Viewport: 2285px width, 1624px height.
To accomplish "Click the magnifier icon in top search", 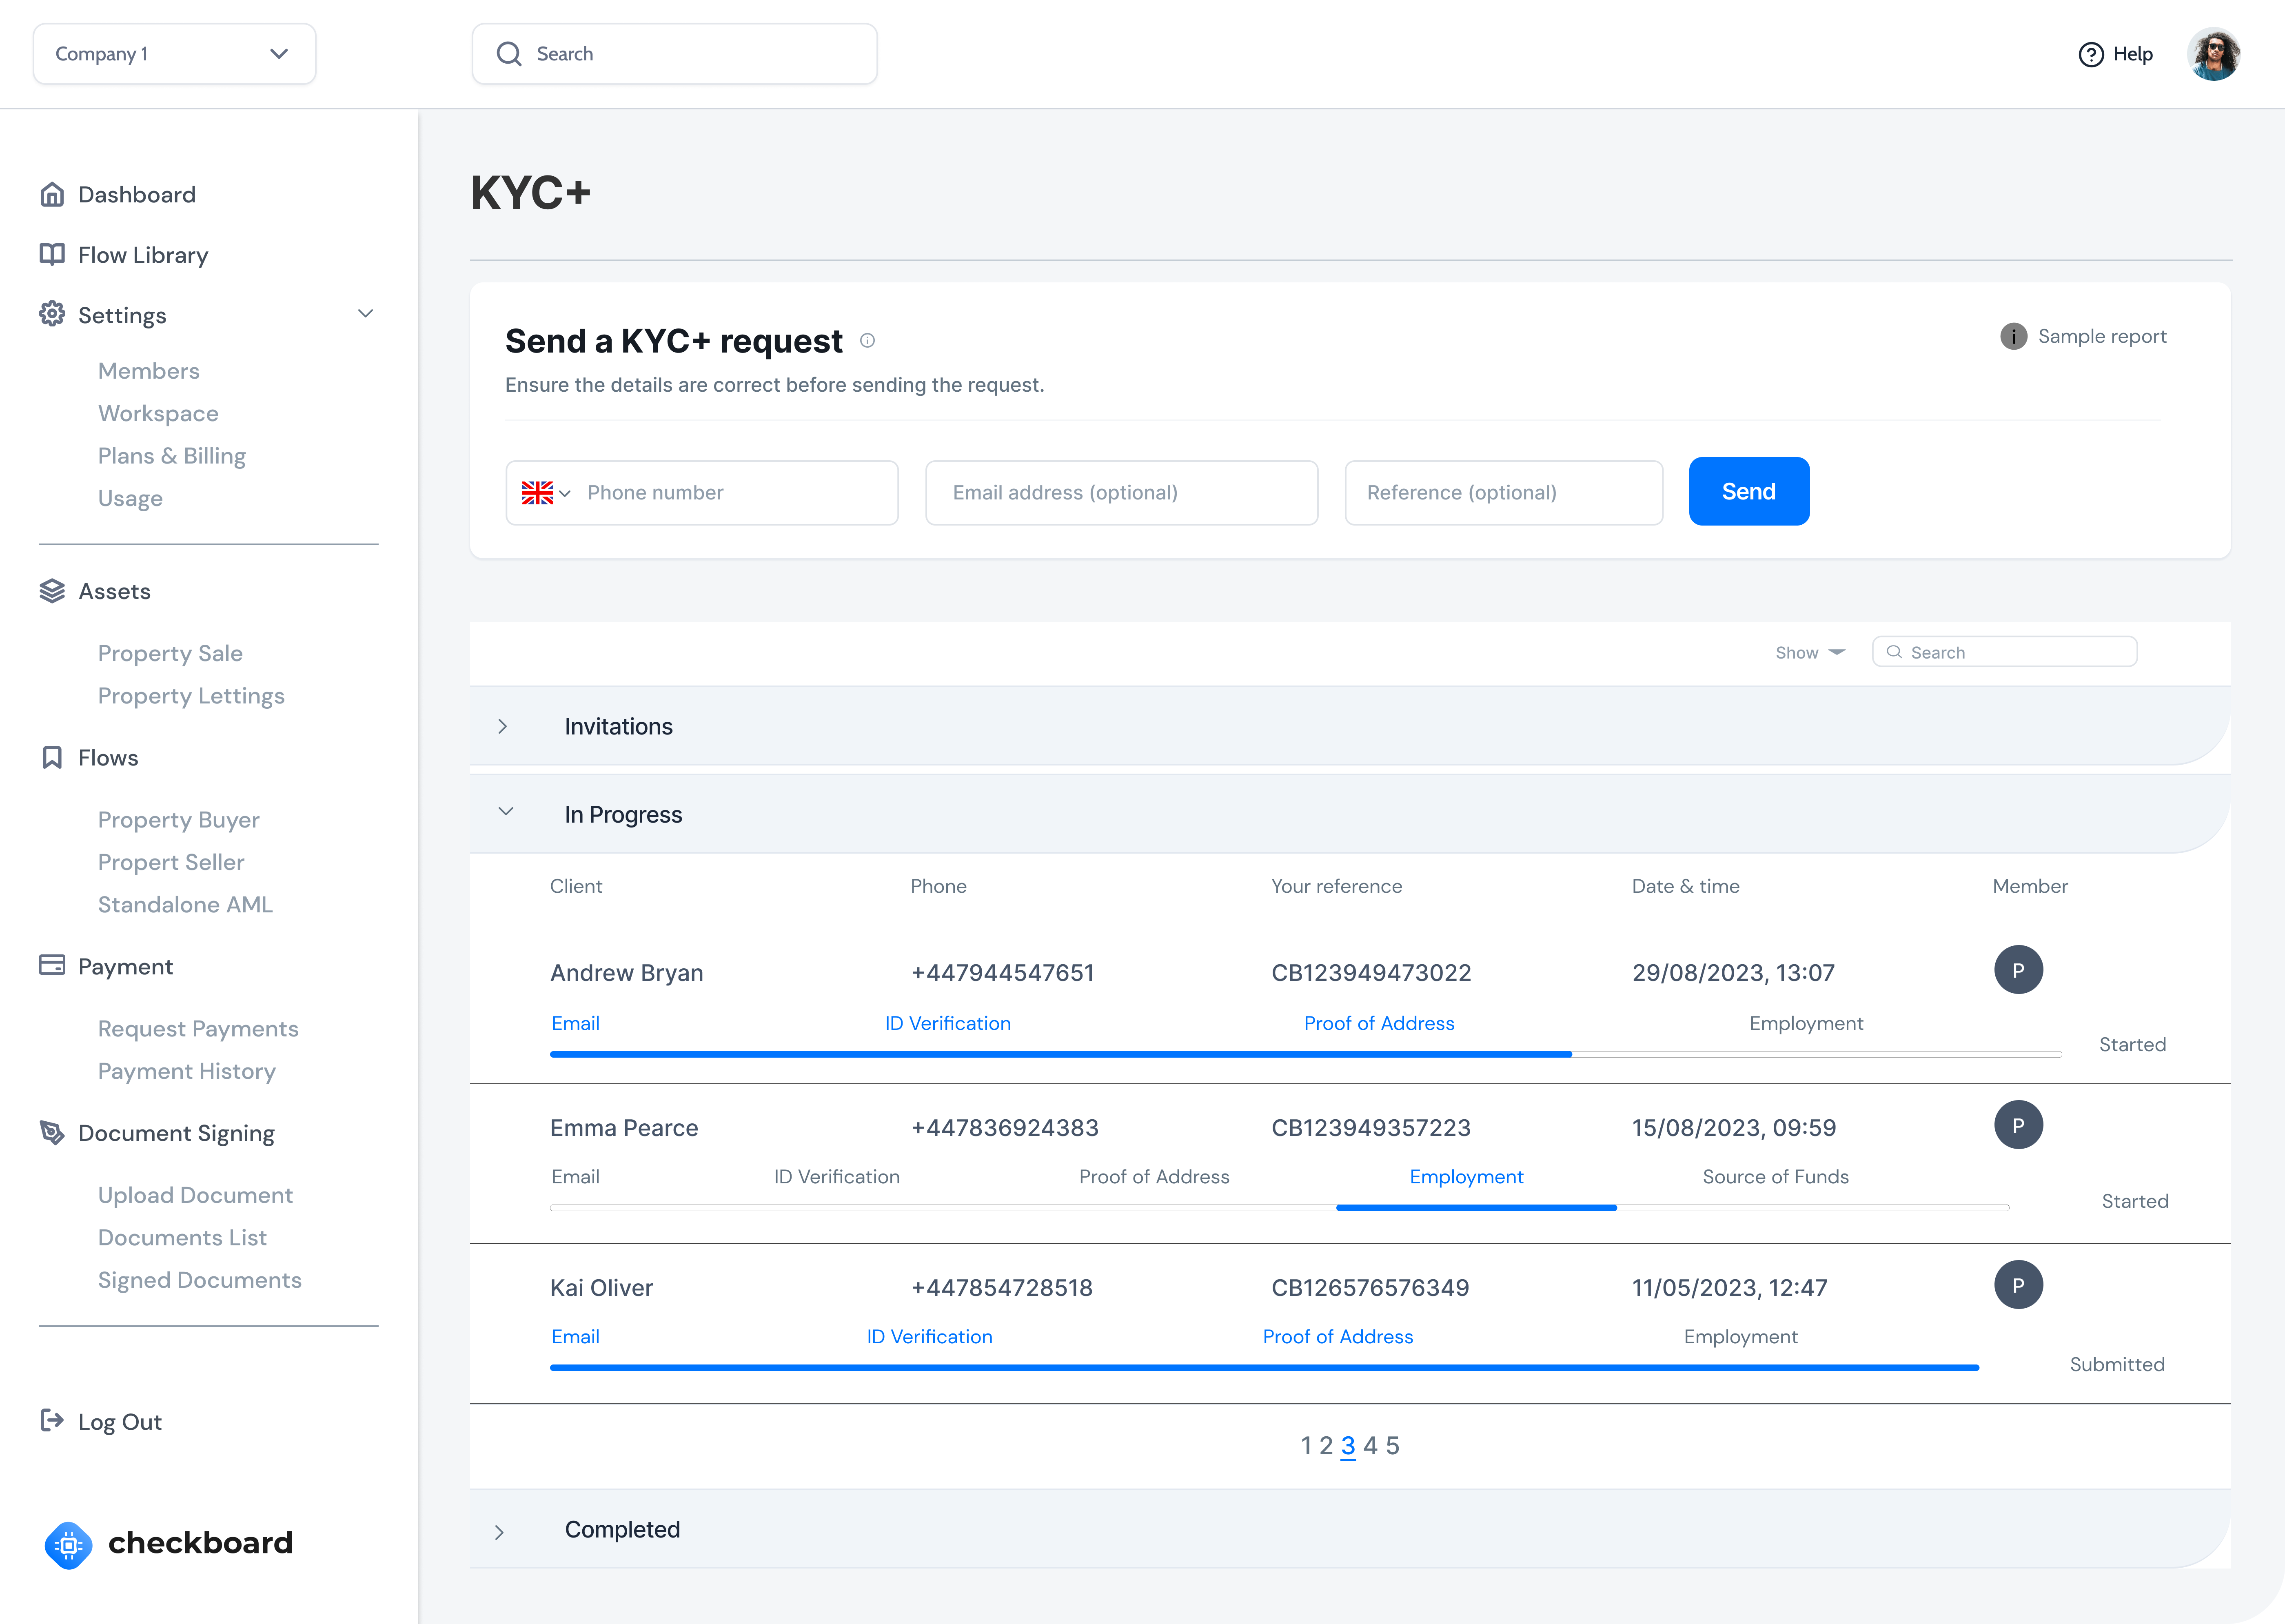I will (x=509, y=54).
